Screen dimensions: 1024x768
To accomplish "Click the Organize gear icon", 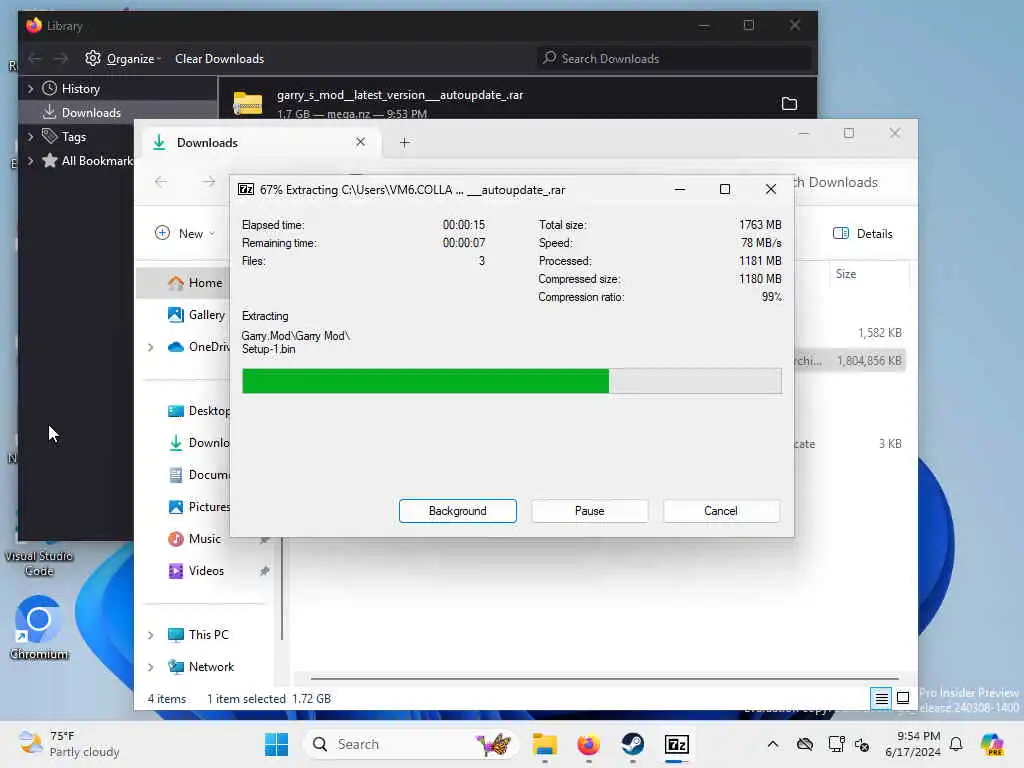I will click(93, 59).
